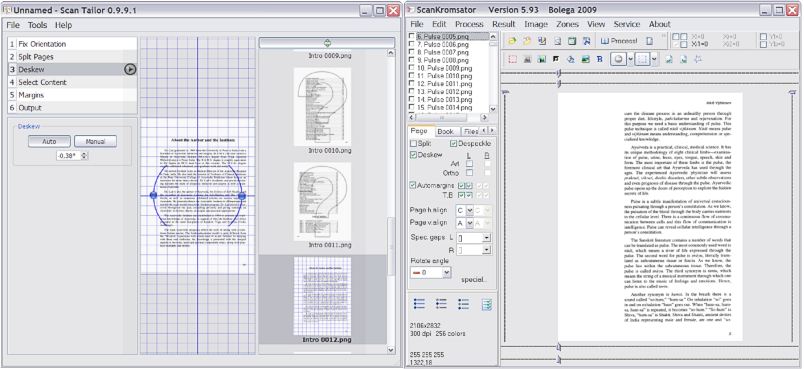
Task: Click the Process! button
Action: pos(618,41)
